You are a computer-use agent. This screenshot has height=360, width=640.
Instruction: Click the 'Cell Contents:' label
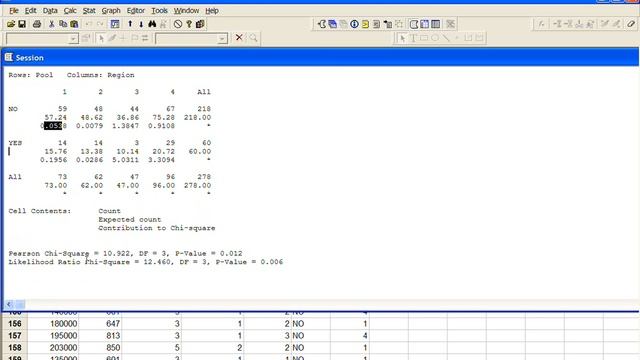(40, 211)
